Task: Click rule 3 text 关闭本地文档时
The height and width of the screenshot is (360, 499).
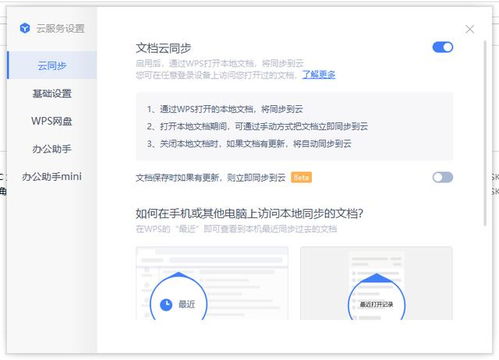Action: 249,144
